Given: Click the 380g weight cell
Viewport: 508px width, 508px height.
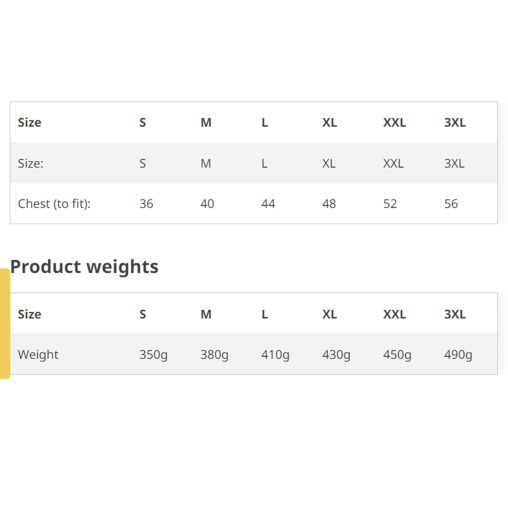Looking at the screenshot, I should pos(214,355).
